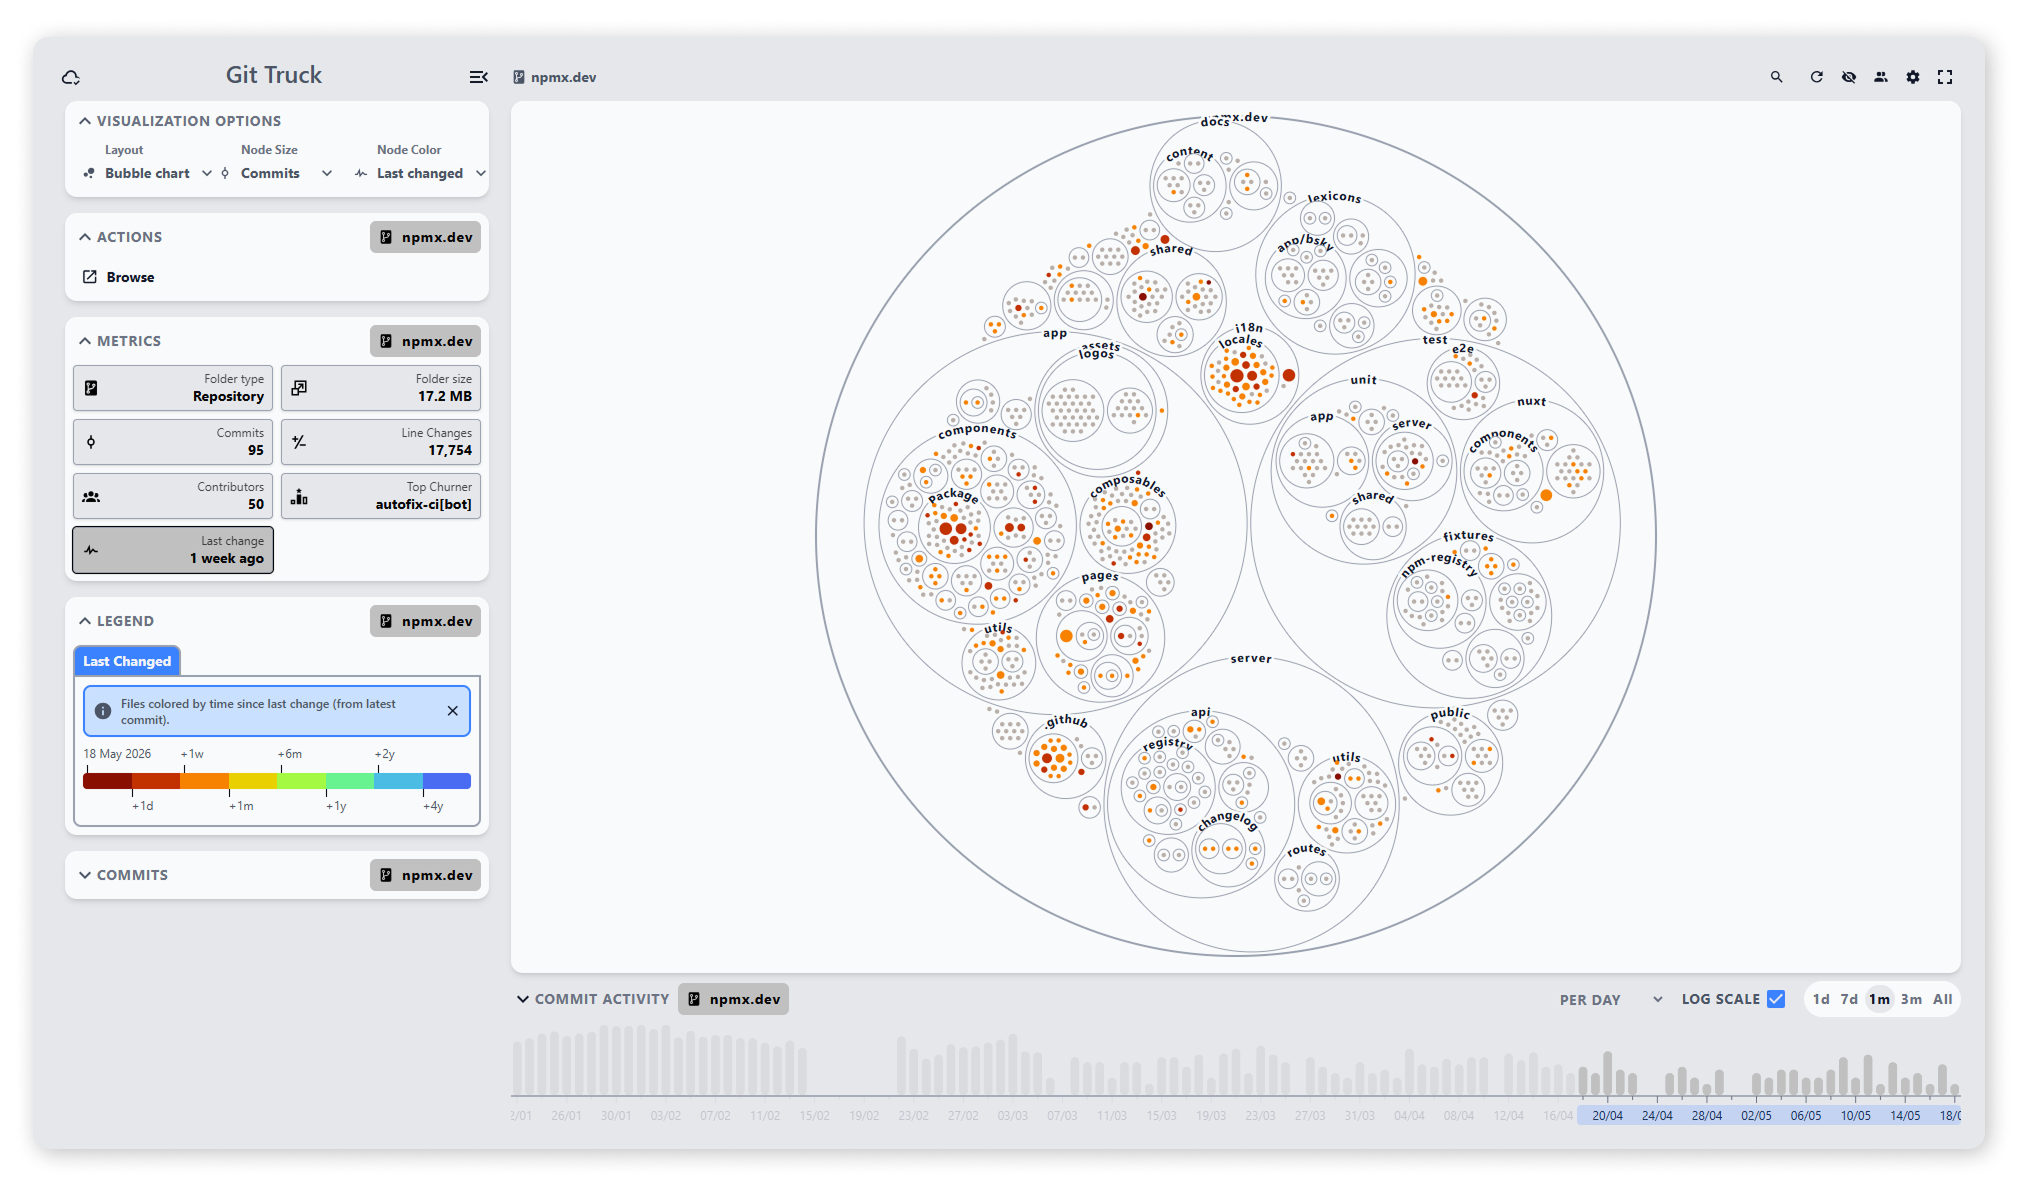2018x1186 pixels.
Task: Collapse the left sidebar panel icon
Action: coord(478,77)
